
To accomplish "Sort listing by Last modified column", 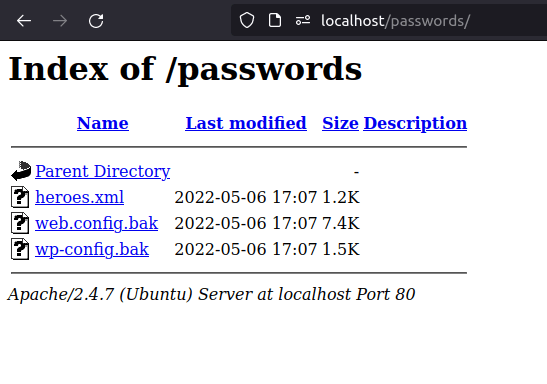I will [x=246, y=123].
